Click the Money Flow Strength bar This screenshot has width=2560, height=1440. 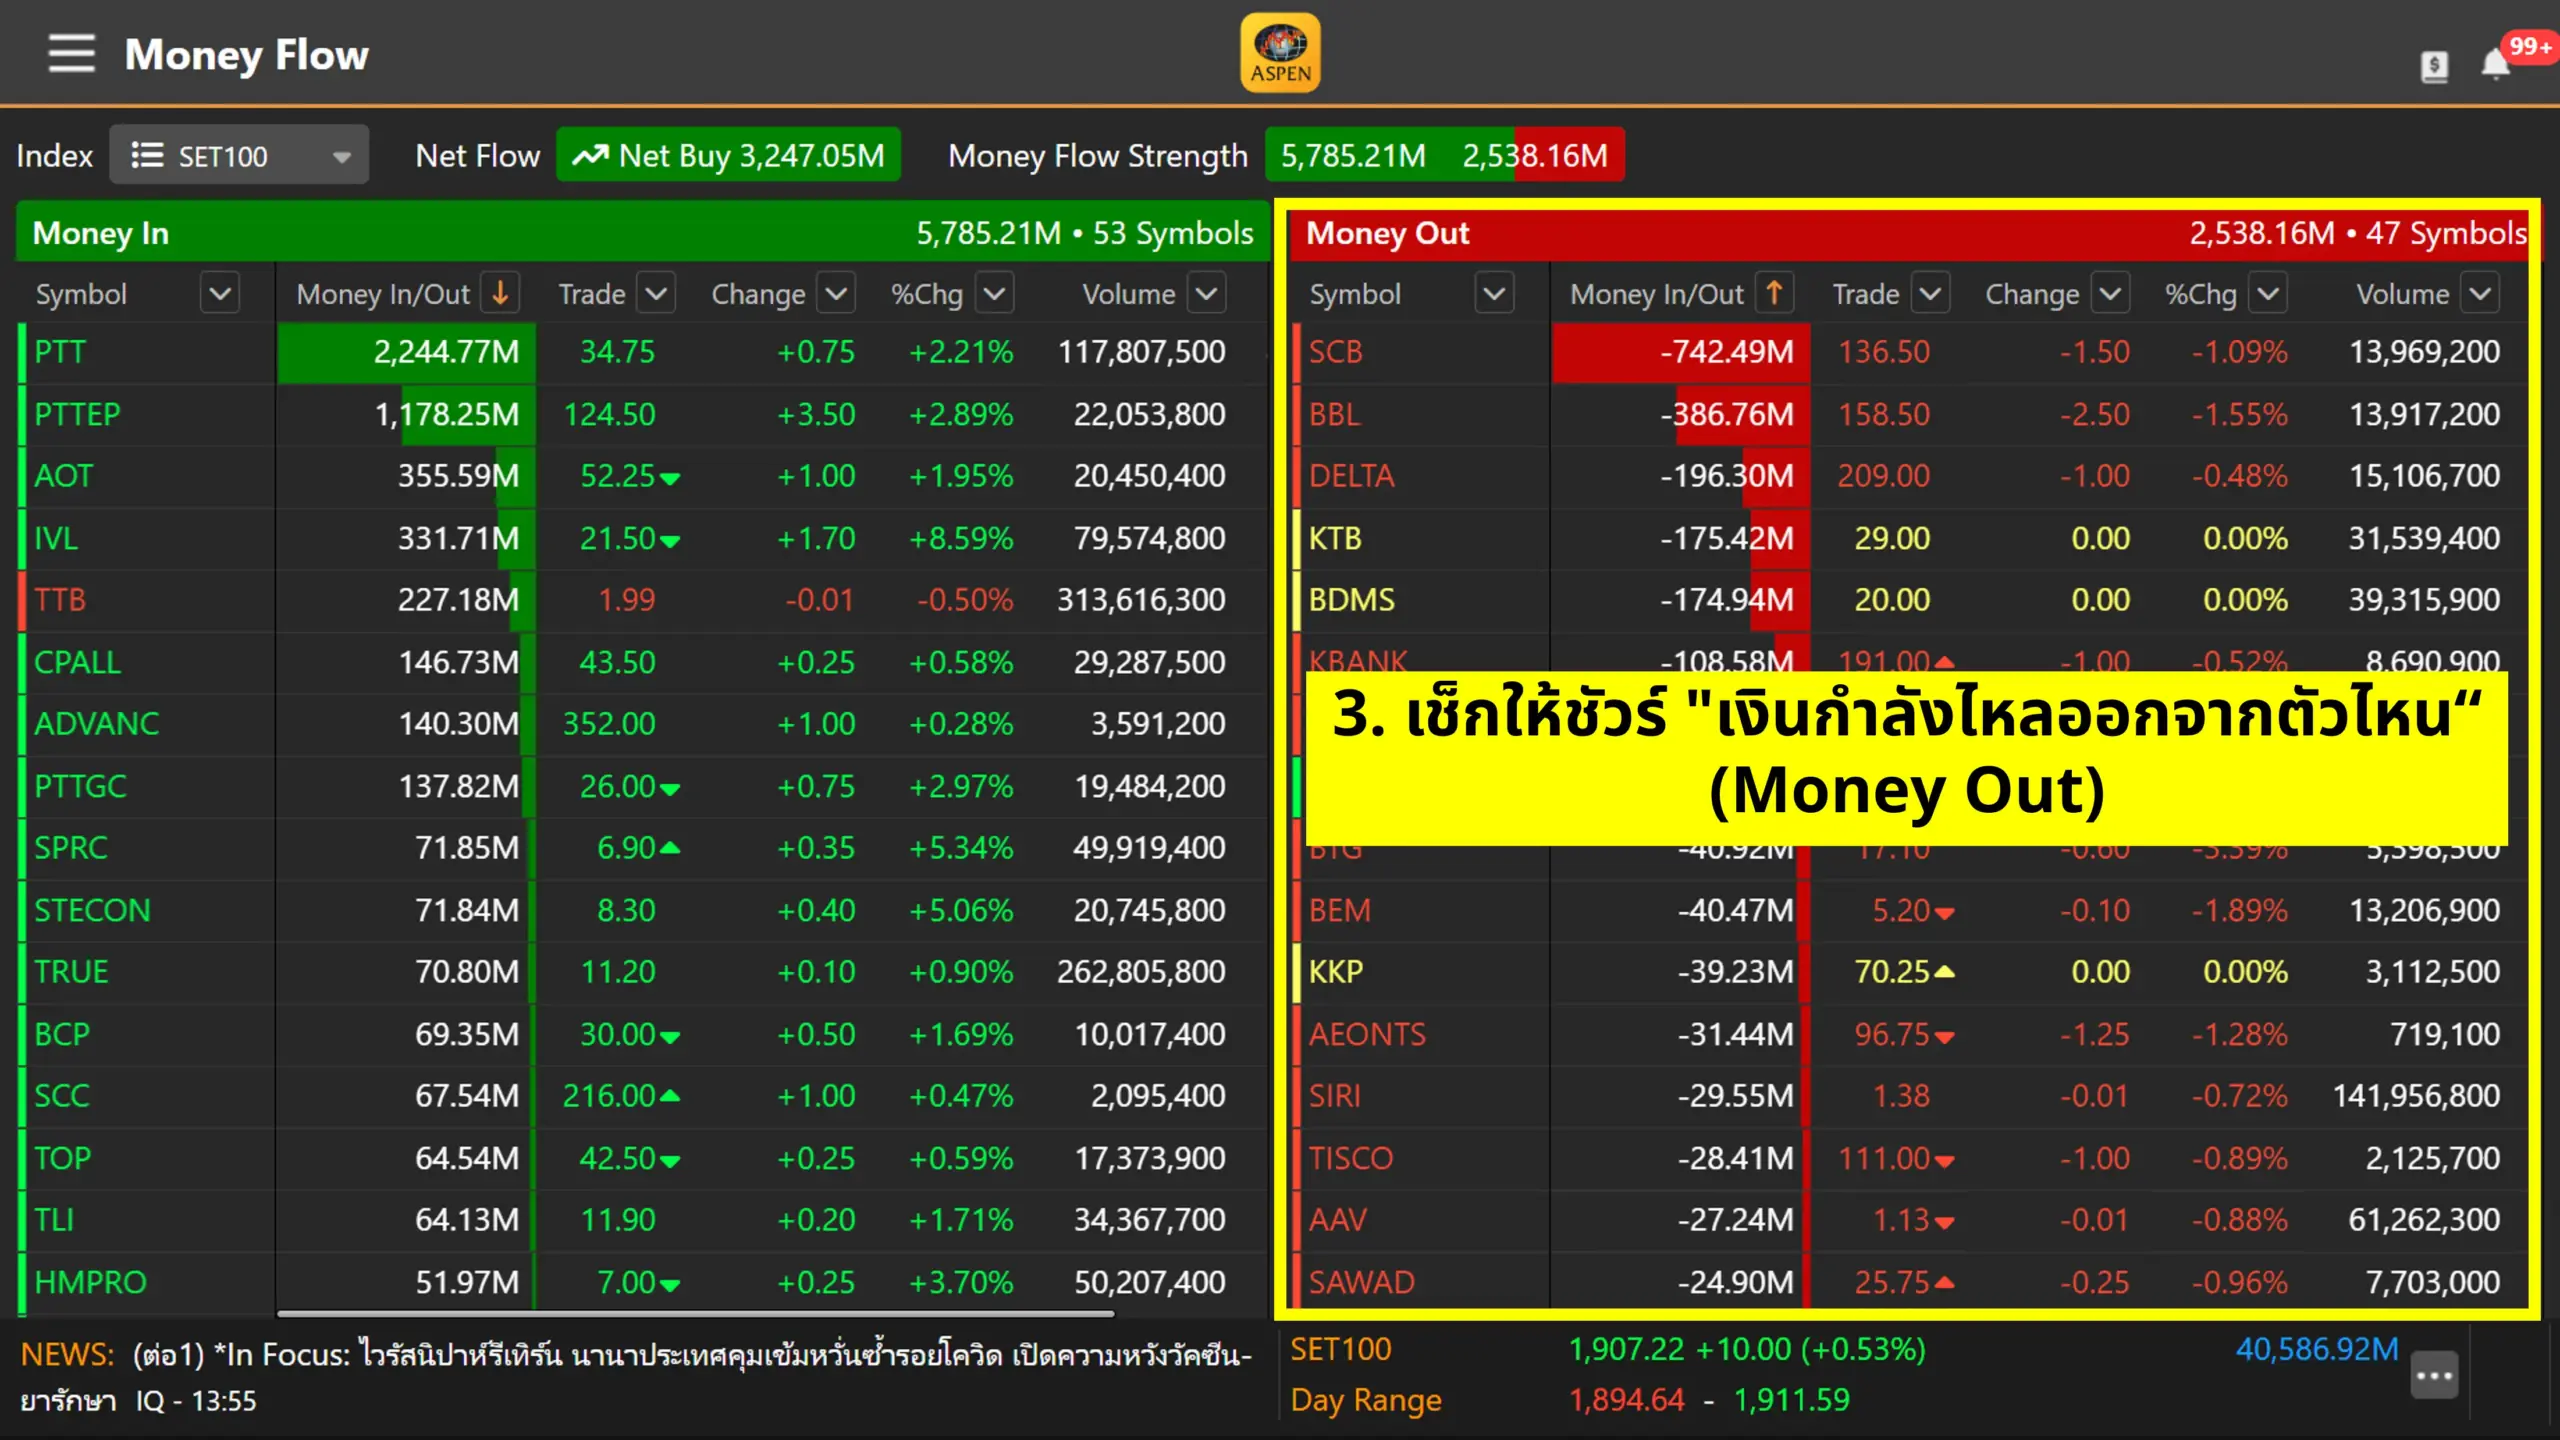pos(1444,156)
